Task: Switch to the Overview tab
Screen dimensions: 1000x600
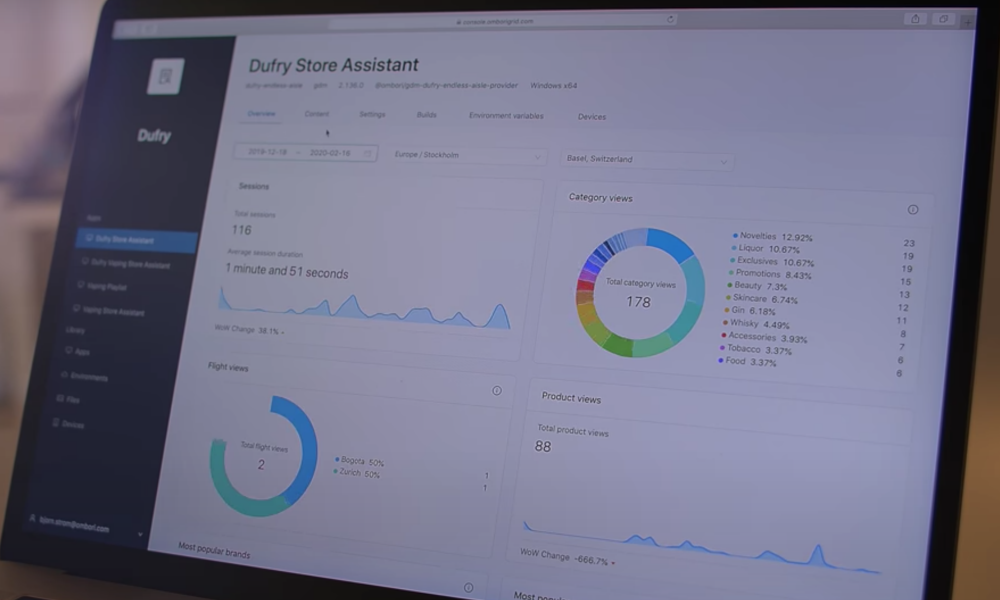Action: (261, 113)
